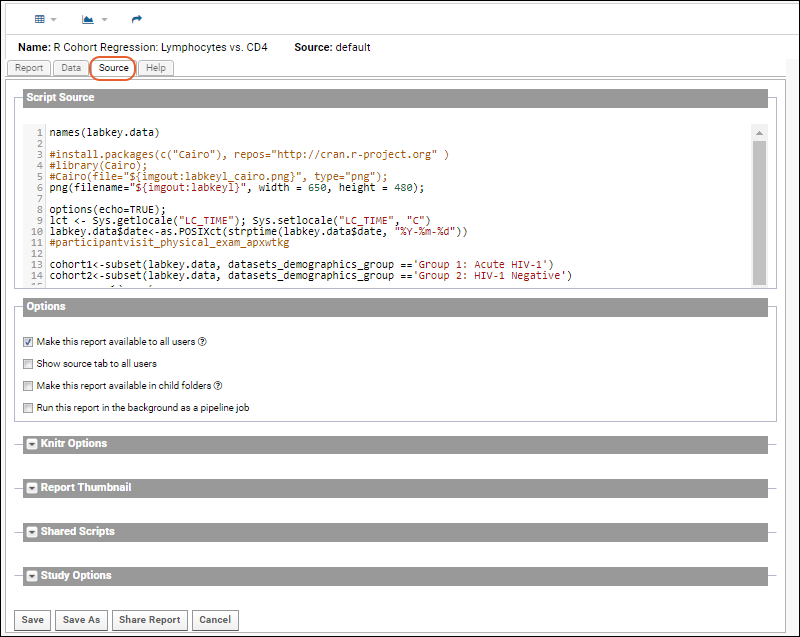The height and width of the screenshot is (637, 800).
Task: Open the charts menu icon
Action: point(87,19)
